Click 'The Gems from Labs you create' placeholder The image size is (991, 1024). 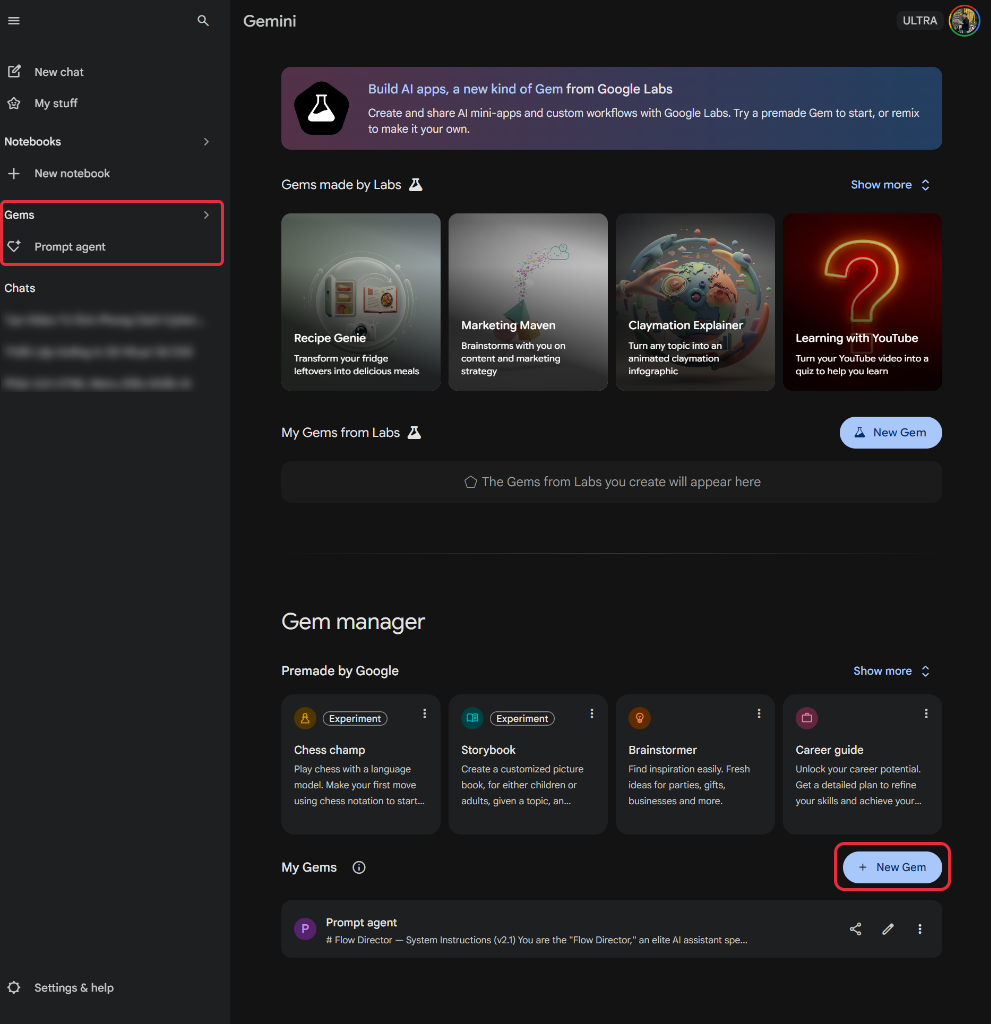click(611, 482)
